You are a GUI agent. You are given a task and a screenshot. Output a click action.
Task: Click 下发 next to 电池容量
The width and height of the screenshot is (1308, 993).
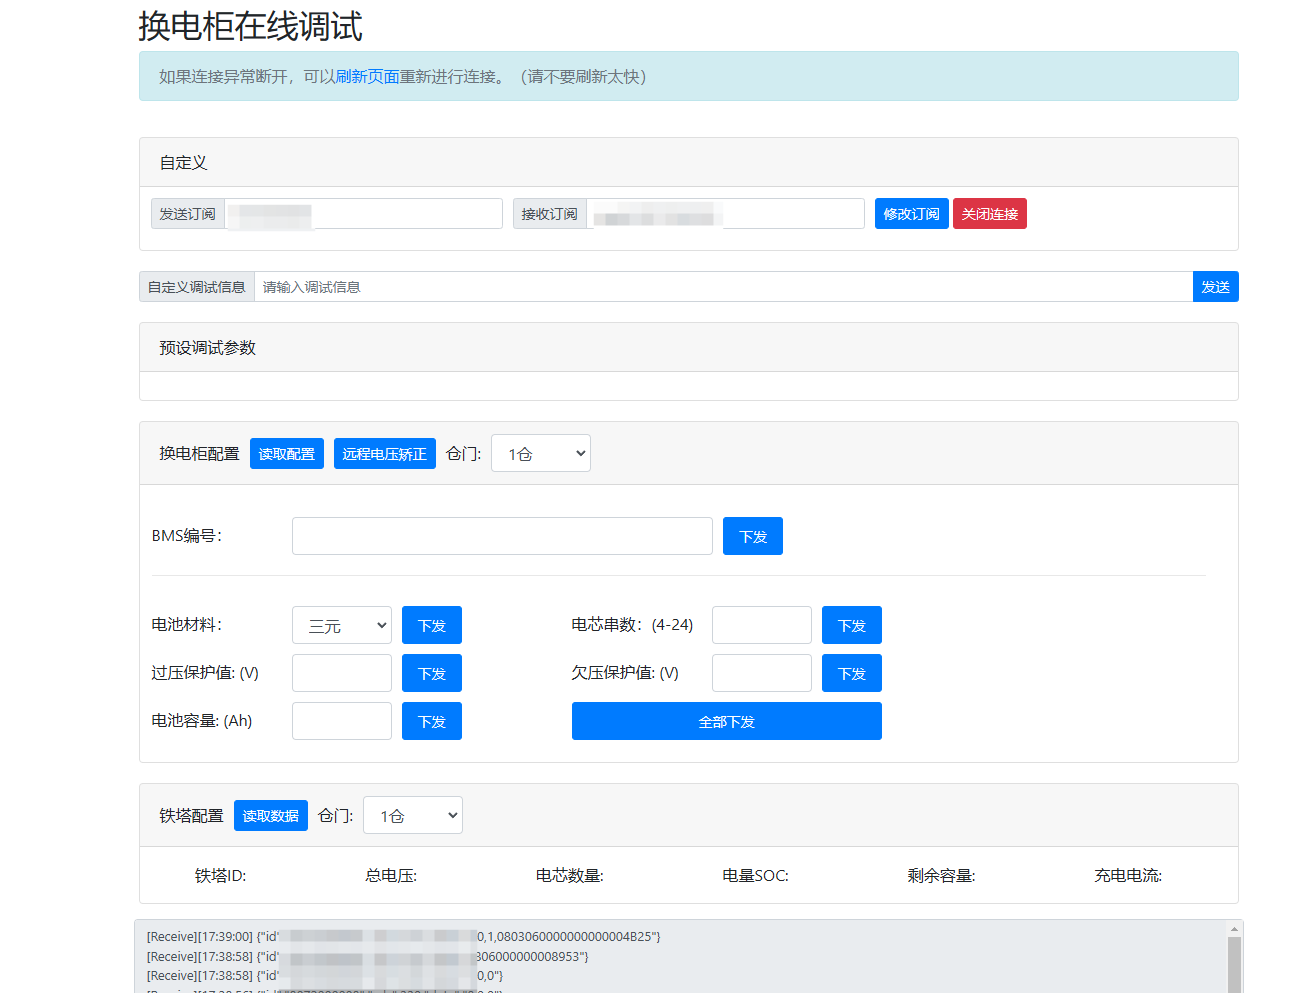point(432,721)
